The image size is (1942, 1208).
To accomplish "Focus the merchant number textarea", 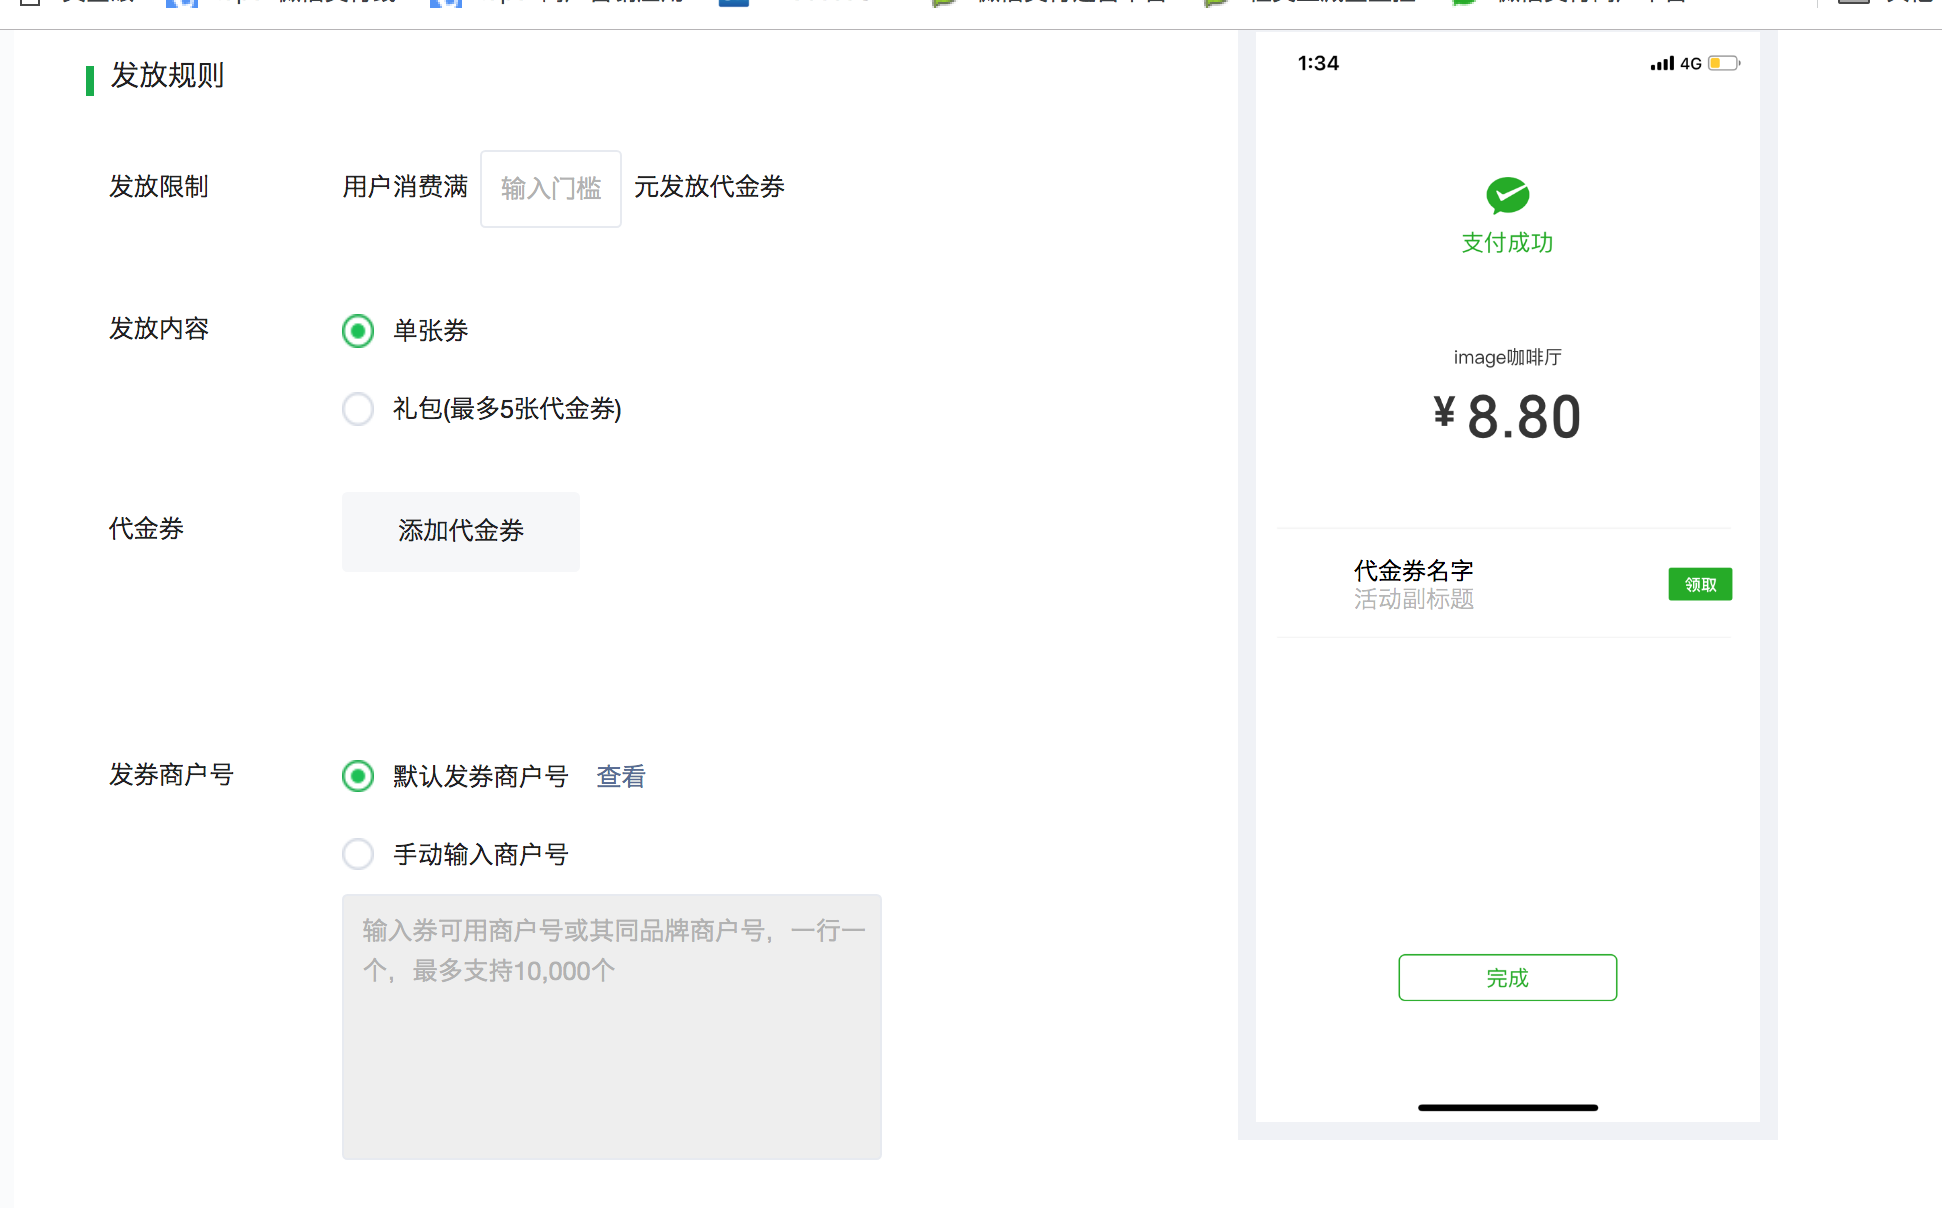I will point(611,1026).
